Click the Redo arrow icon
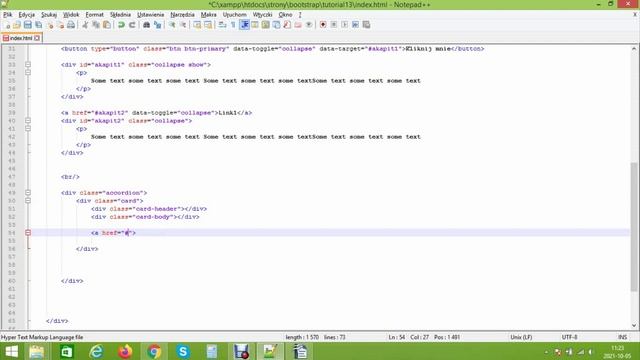640x360 pixels. click(x=132, y=25)
